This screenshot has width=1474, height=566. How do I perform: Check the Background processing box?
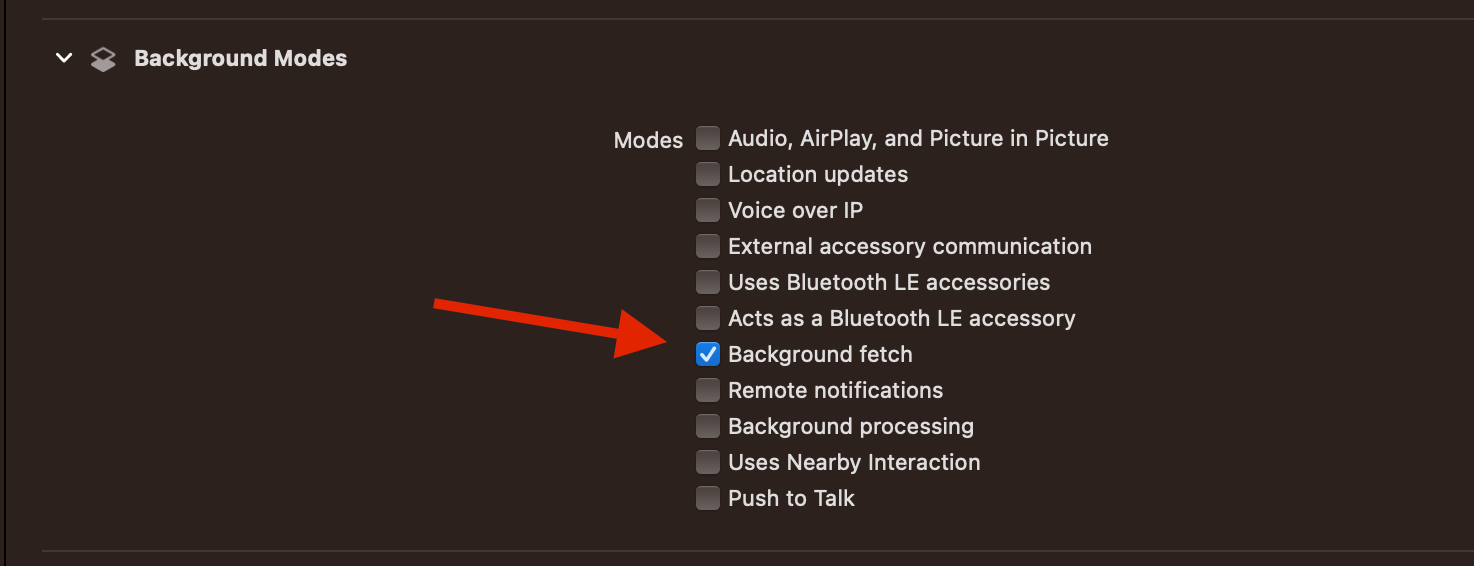(x=708, y=426)
